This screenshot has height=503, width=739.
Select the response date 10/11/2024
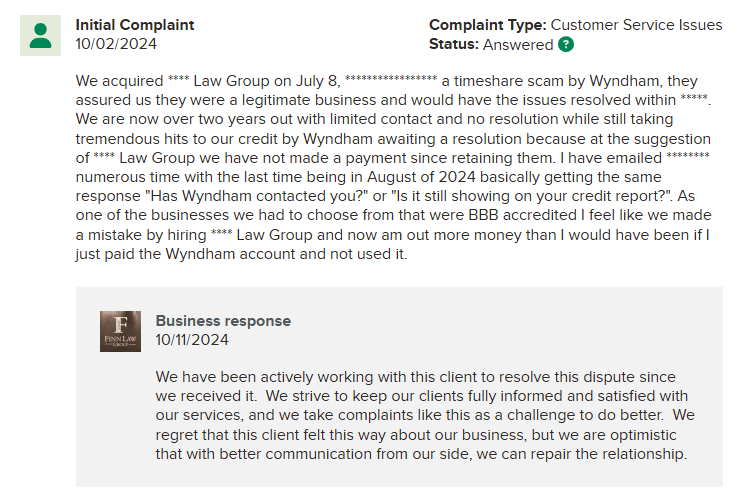point(192,340)
